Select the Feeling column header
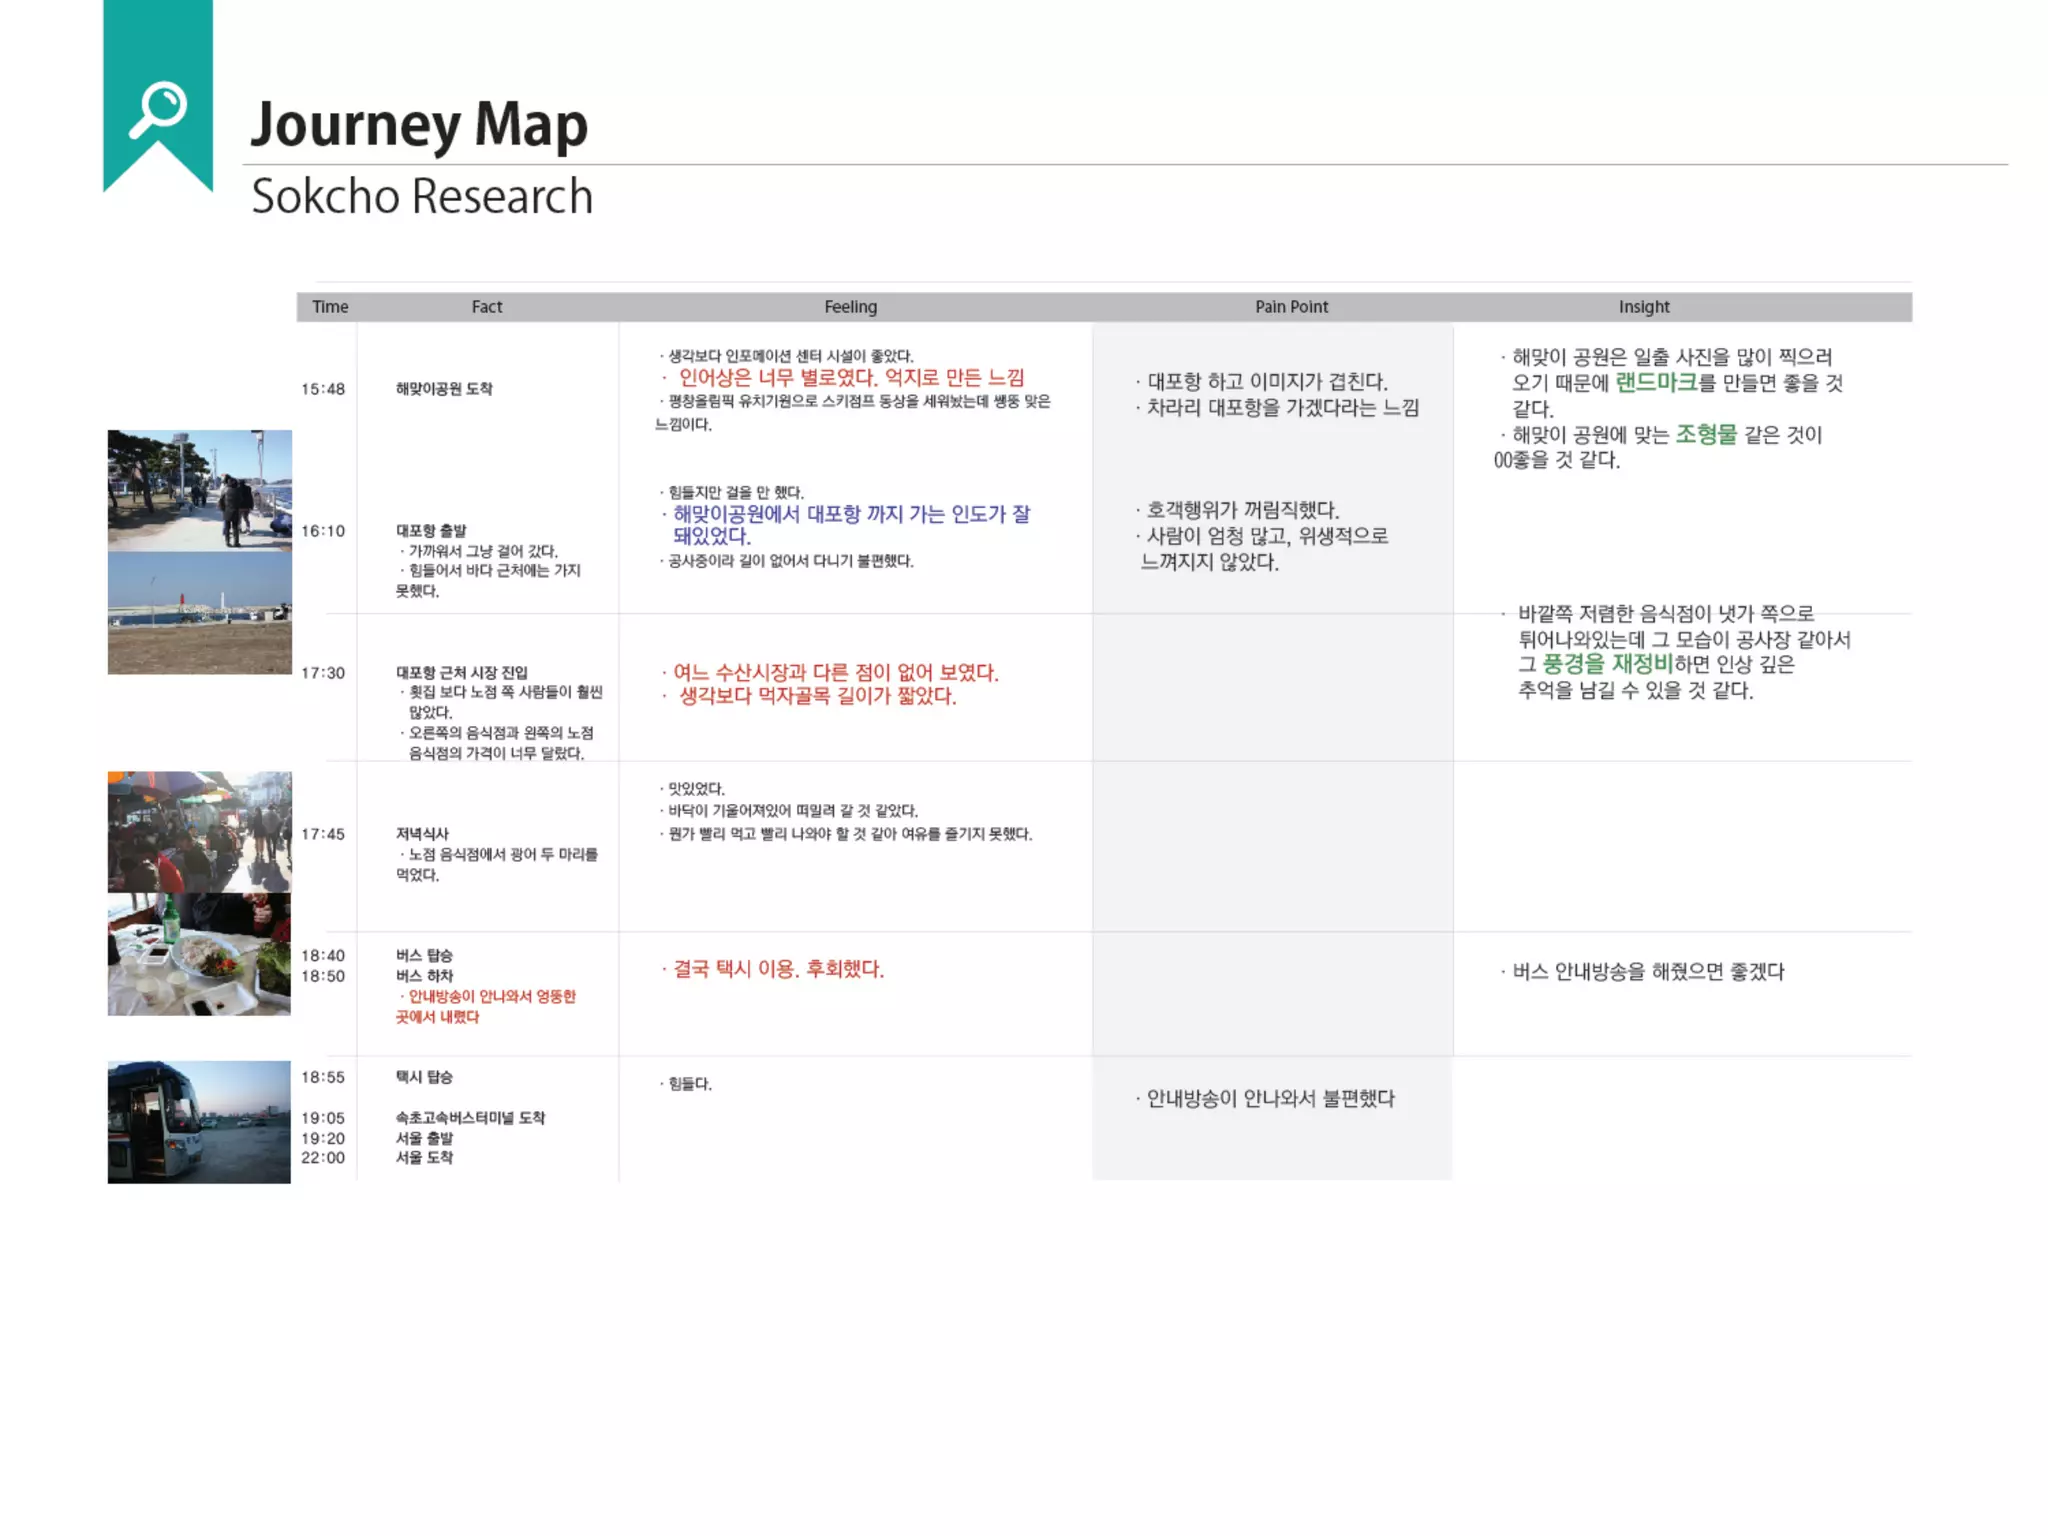 pyautogui.click(x=850, y=307)
